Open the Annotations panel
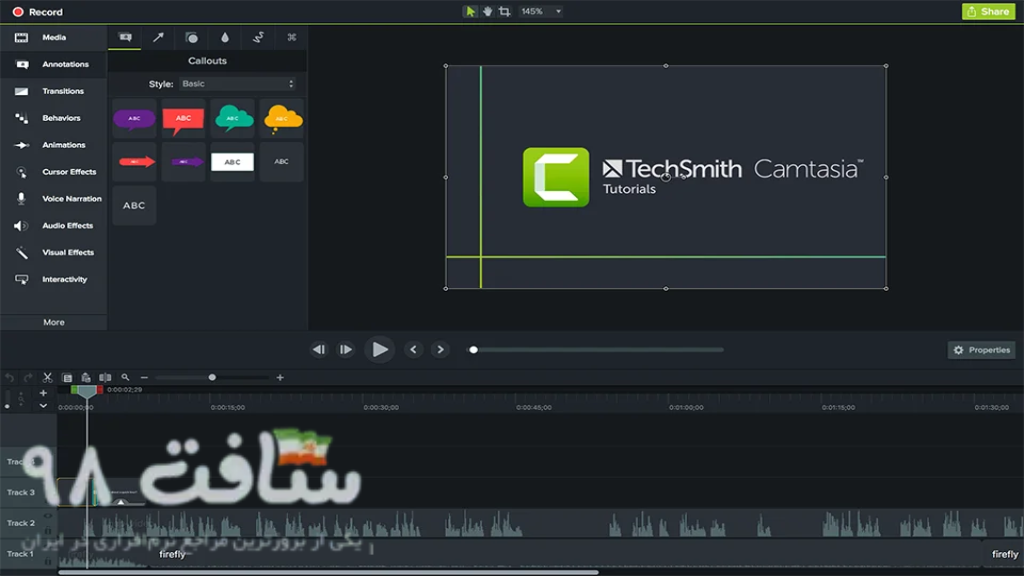 (x=54, y=64)
